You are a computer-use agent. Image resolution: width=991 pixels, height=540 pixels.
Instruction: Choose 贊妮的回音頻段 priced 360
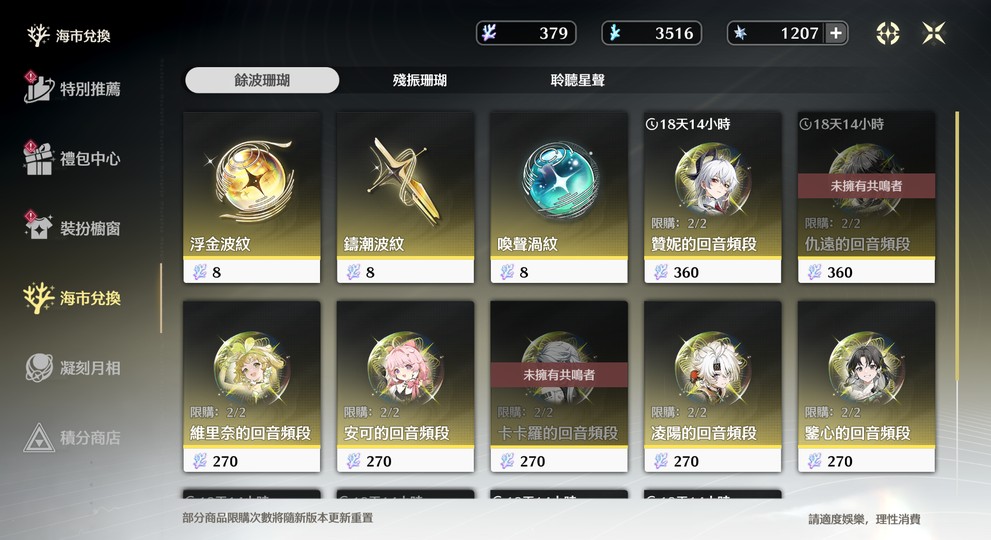coord(712,197)
